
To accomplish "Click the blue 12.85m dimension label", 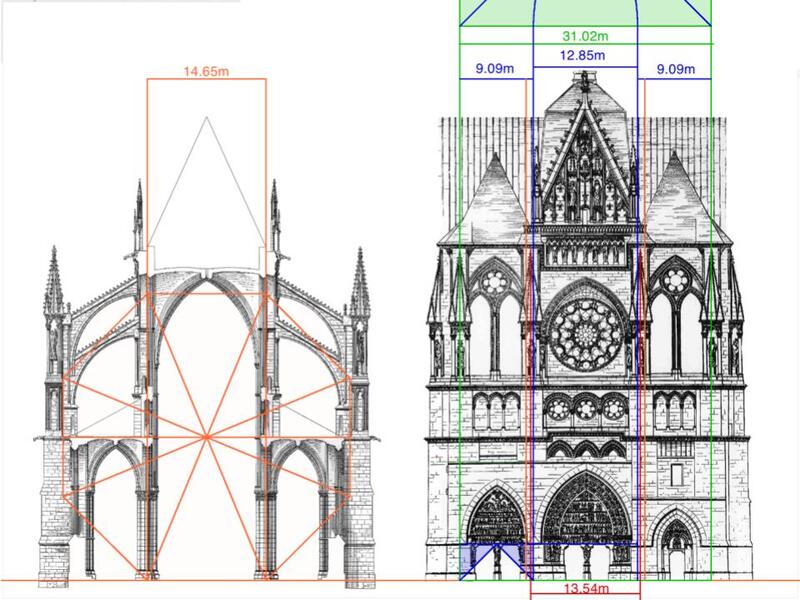I will click(582, 55).
